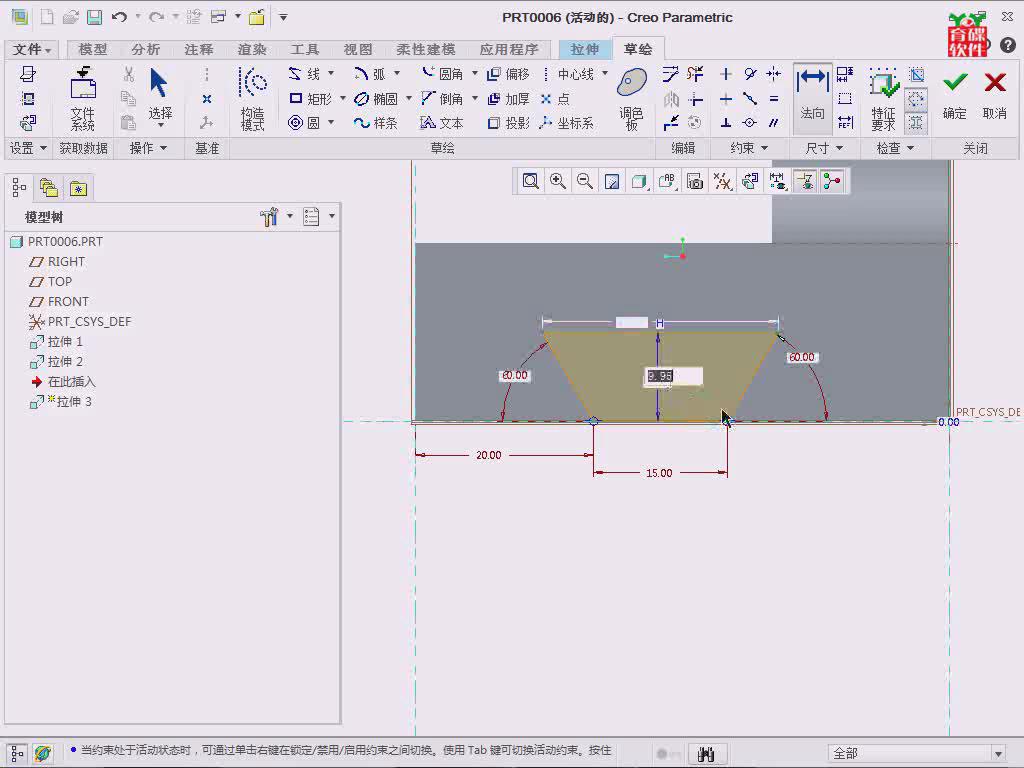This screenshot has height=768, width=1024.
Task: Select the Offset tool
Action: pyautogui.click(x=509, y=74)
